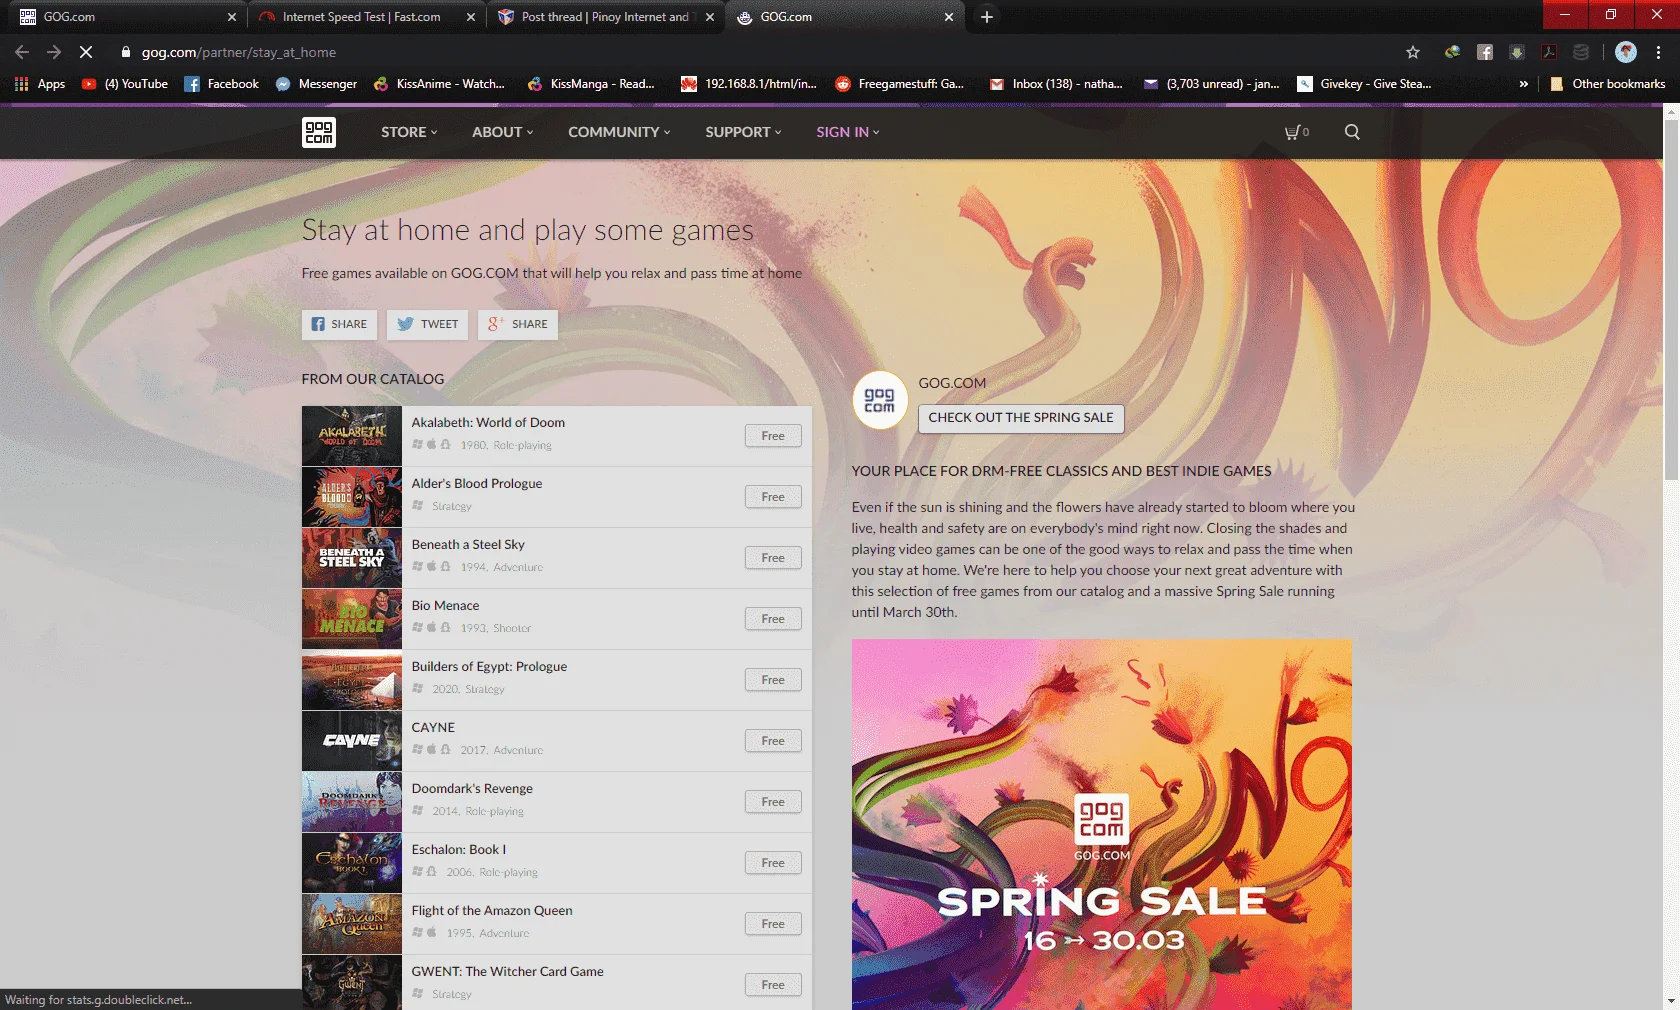Open the Adobe Acrobat extension icon
The width and height of the screenshot is (1680, 1010).
pyautogui.click(x=1549, y=52)
